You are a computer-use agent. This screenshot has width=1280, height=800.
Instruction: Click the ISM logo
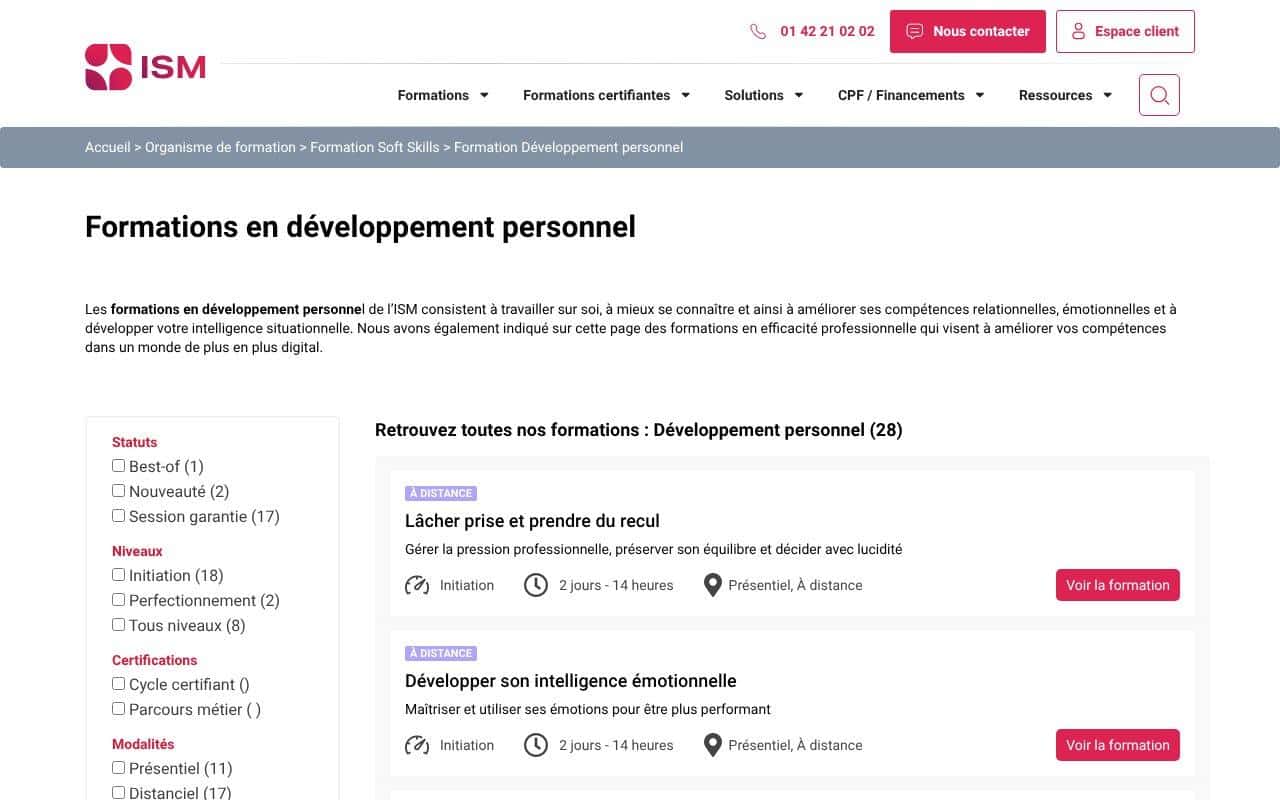(x=145, y=67)
